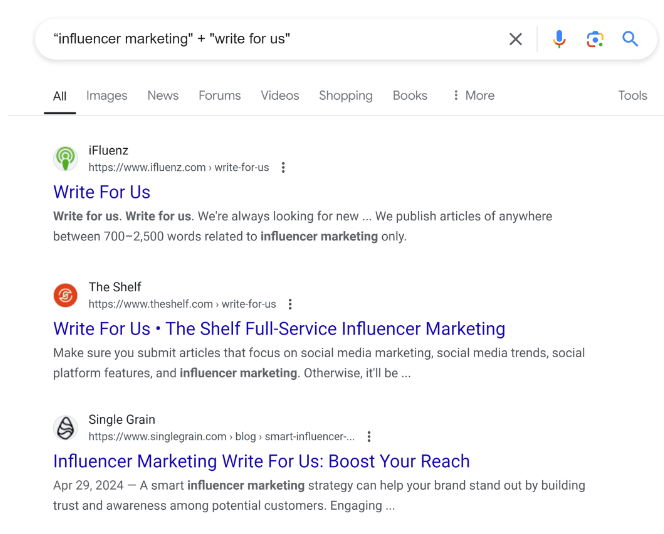Viewport: 664px width, 534px height.
Task: Click the blue magnifying glass search icon
Action: coord(630,39)
